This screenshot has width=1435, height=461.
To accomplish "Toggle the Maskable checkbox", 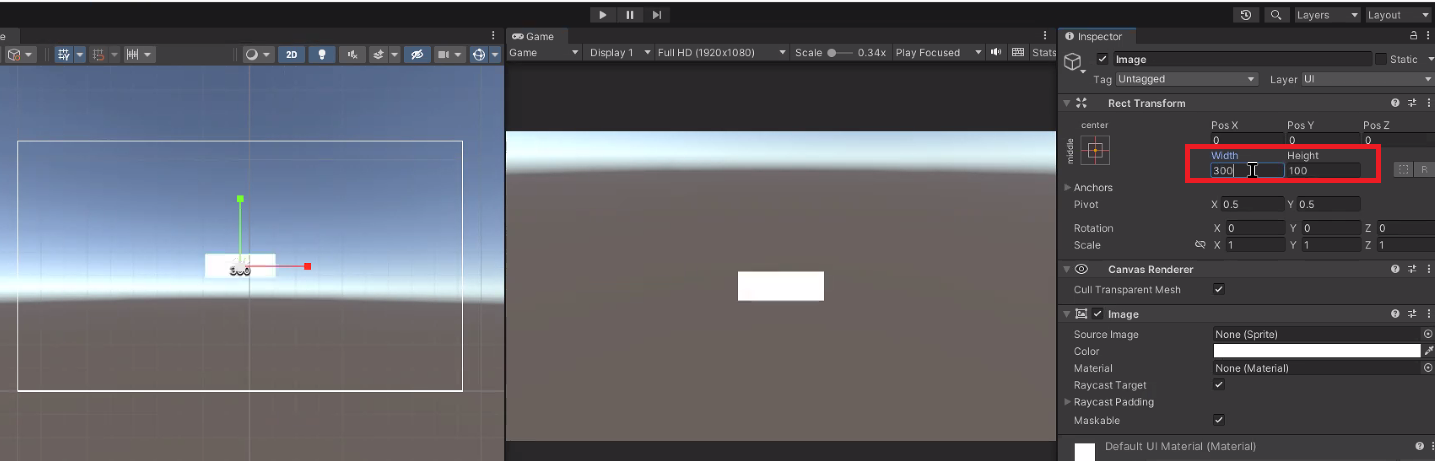I will pyautogui.click(x=1219, y=420).
